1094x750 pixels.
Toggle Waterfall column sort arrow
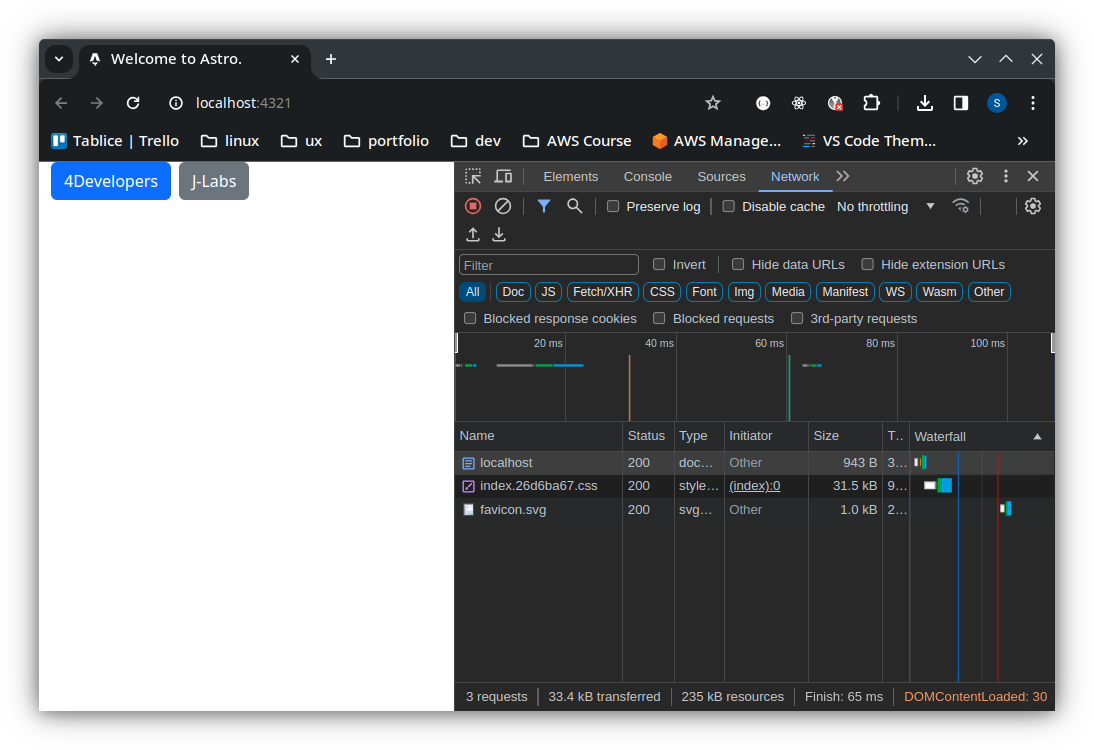1037,437
